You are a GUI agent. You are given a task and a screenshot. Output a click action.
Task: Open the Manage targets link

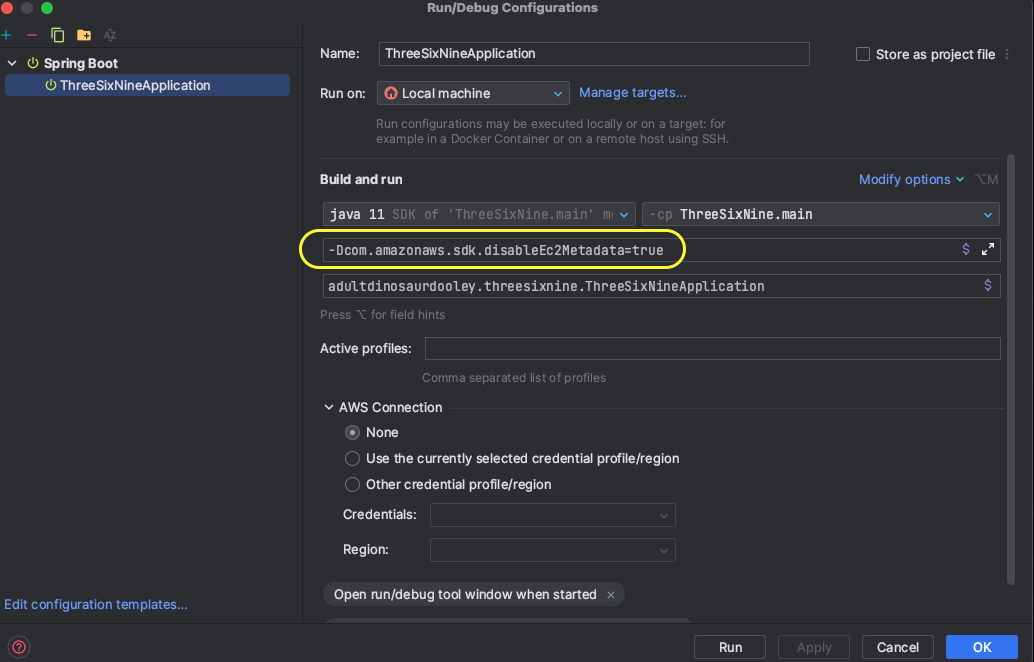click(632, 92)
